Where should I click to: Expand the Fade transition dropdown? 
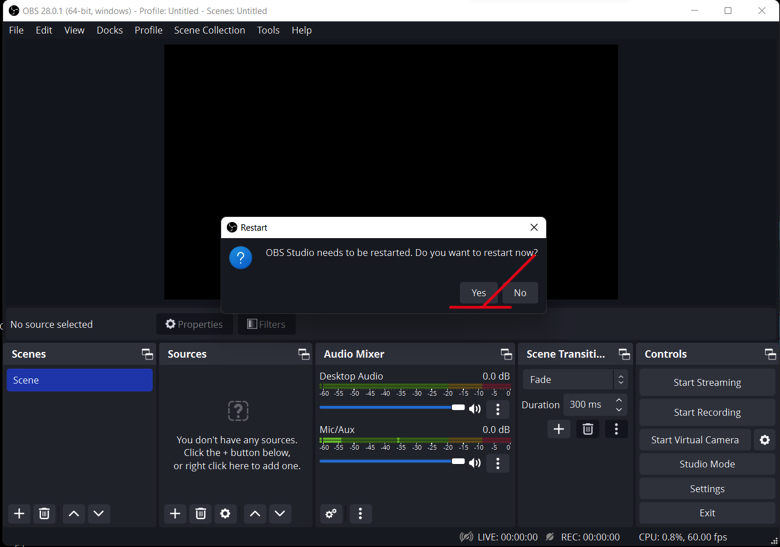[575, 379]
